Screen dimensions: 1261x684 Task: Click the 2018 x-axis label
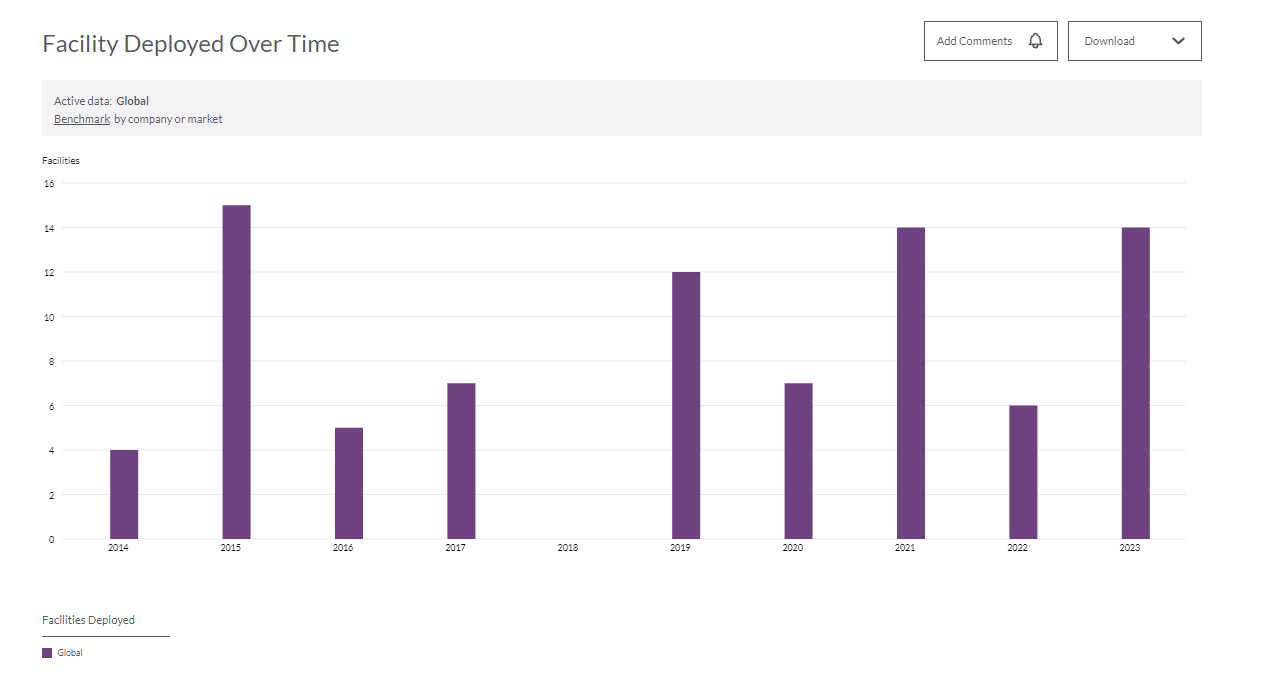click(568, 548)
